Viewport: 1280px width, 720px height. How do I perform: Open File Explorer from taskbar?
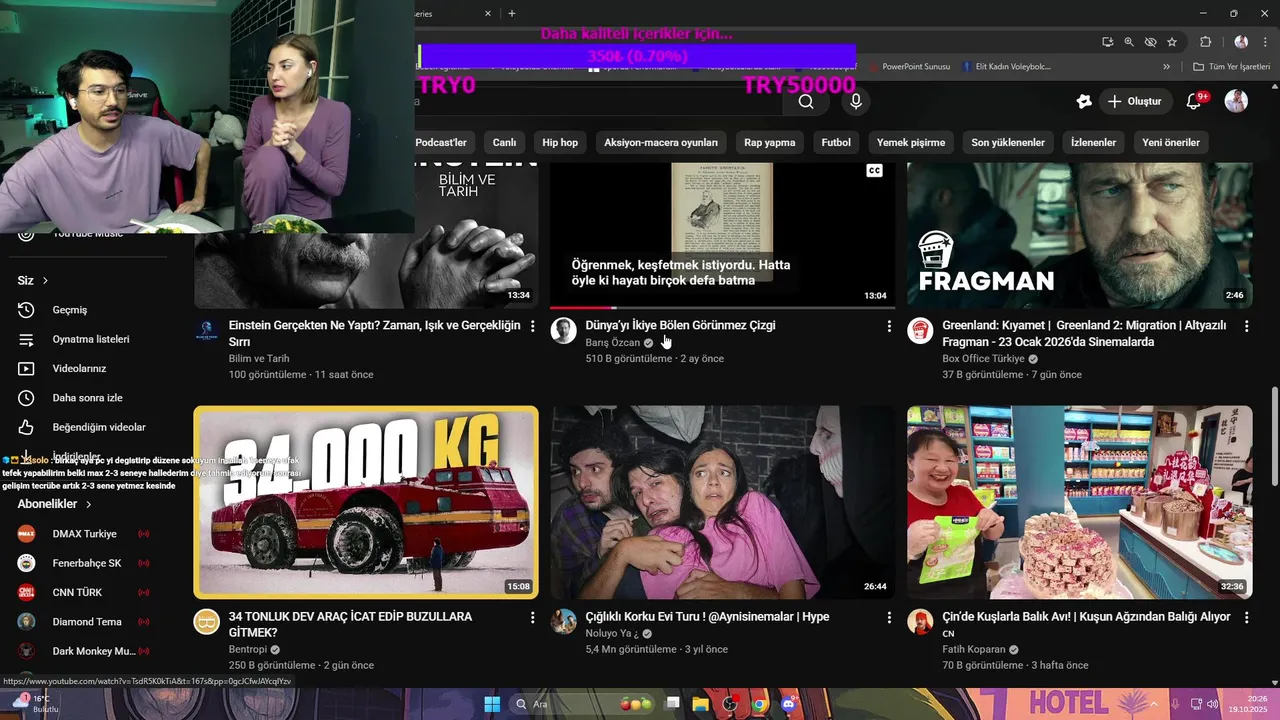(700, 704)
